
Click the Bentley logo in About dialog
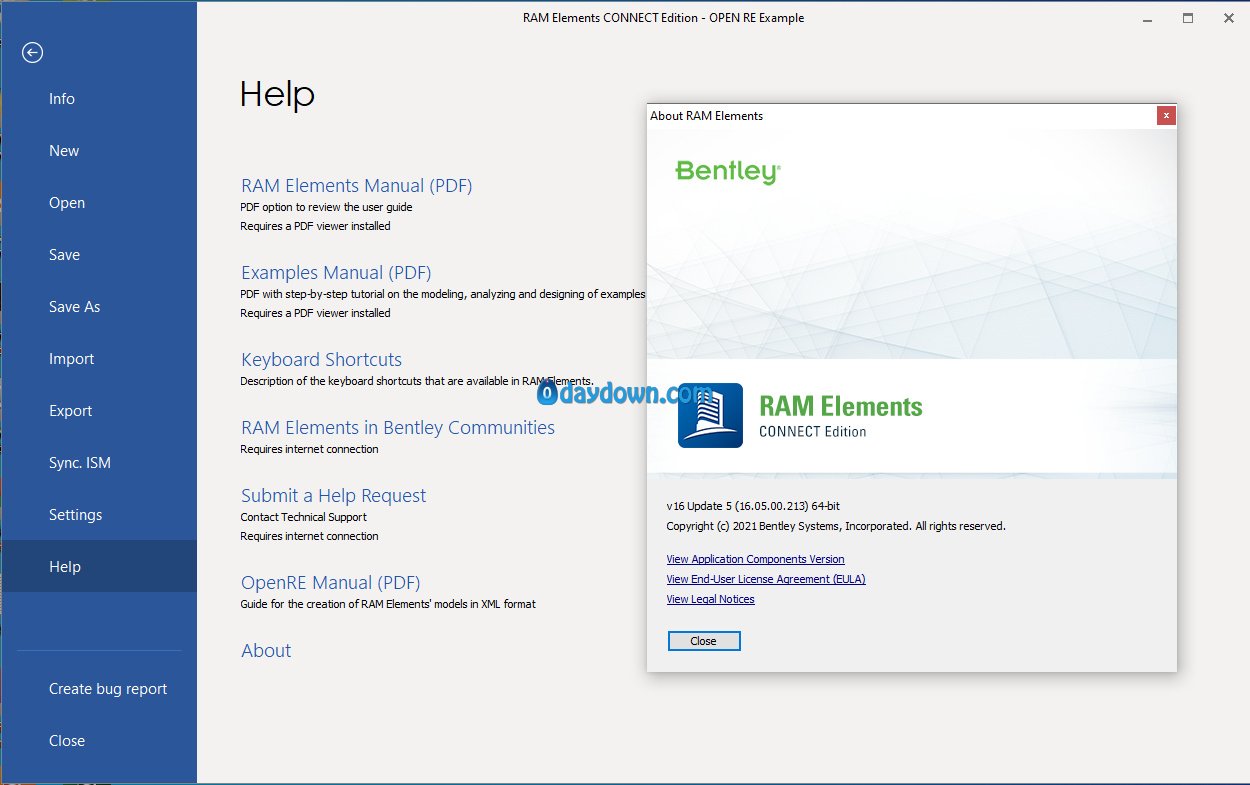click(x=727, y=171)
